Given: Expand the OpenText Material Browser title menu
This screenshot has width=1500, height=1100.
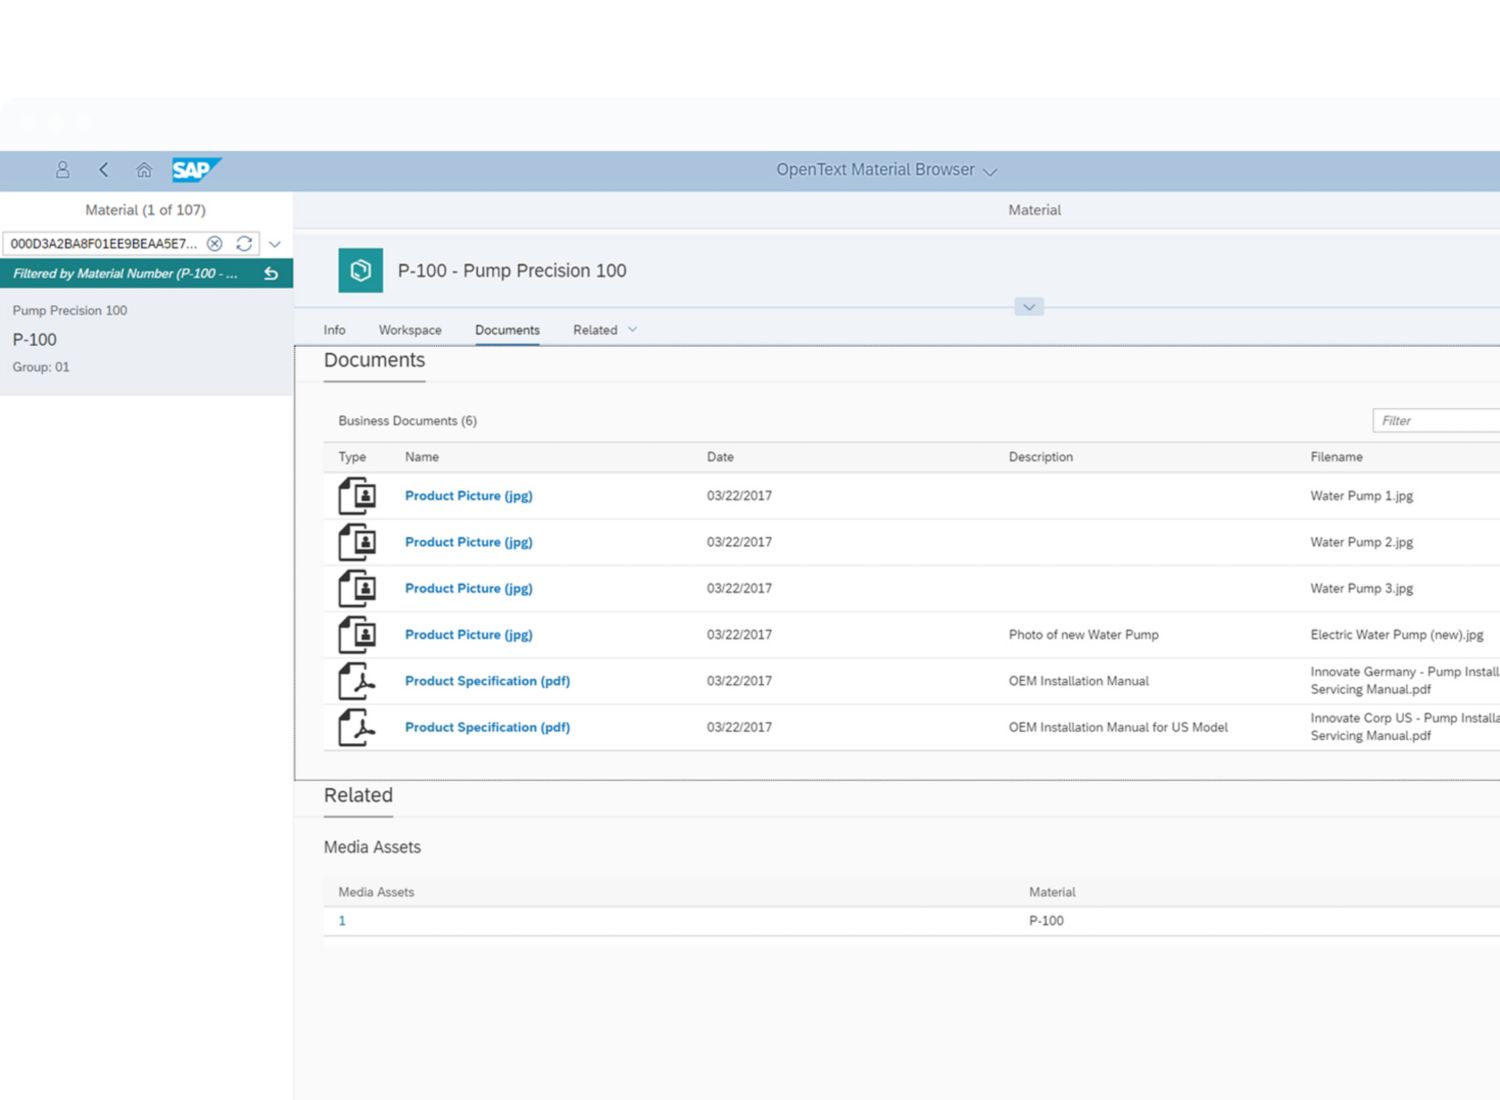Looking at the screenshot, I should [990, 172].
